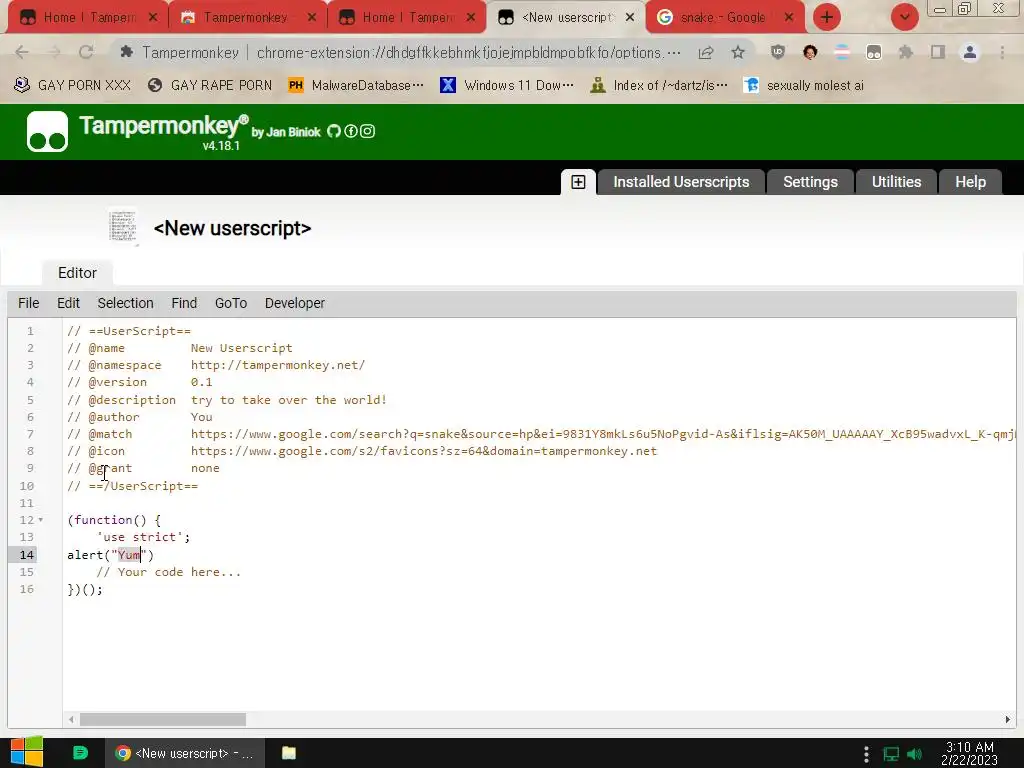This screenshot has width=1024, height=768.
Task: Open the Selection menu
Action: click(x=125, y=303)
